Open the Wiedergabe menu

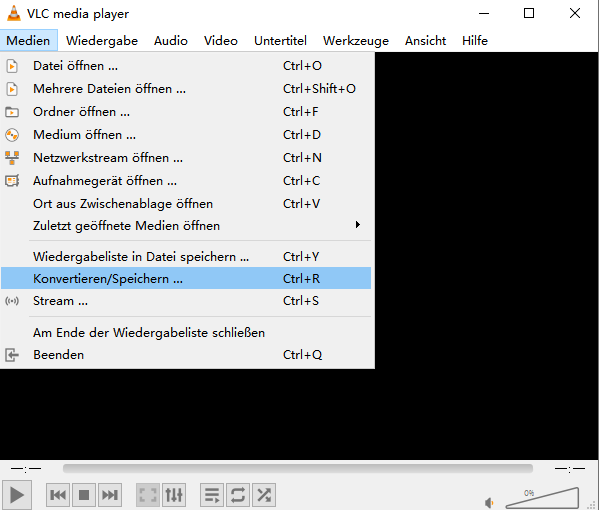[x=102, y=40]
